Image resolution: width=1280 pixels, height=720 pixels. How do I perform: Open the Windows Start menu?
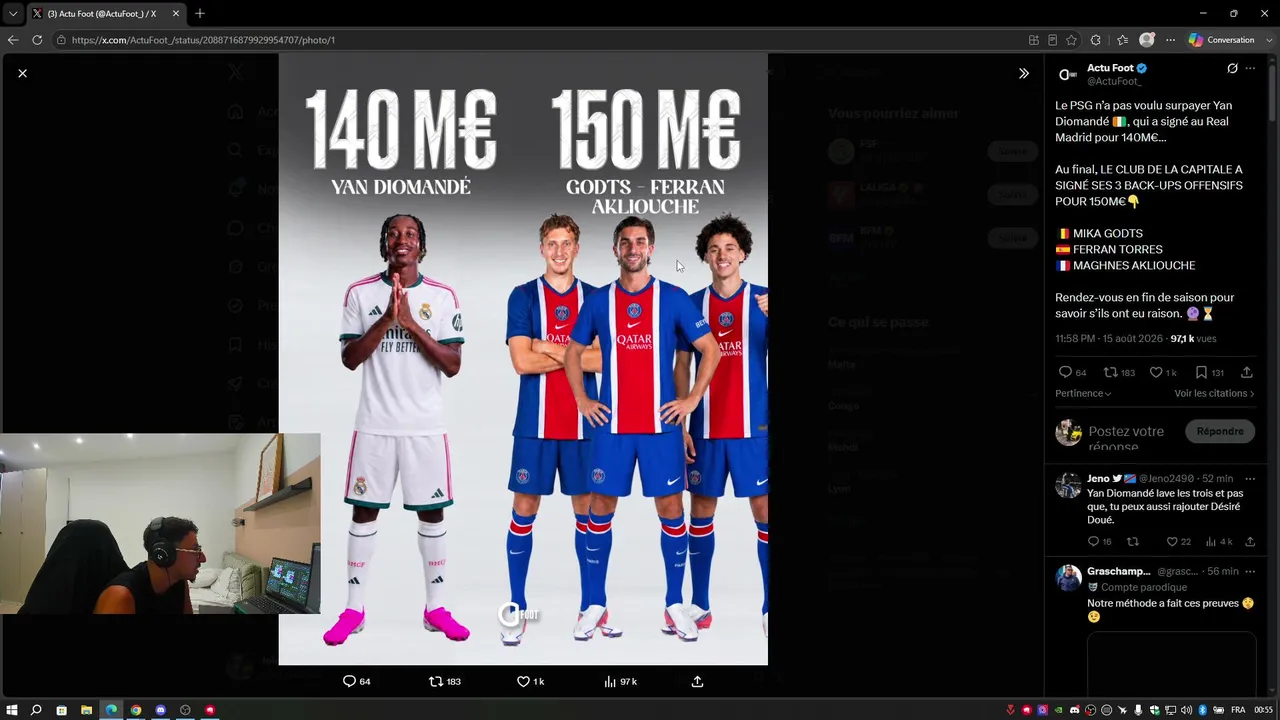[x=12, y=710]
